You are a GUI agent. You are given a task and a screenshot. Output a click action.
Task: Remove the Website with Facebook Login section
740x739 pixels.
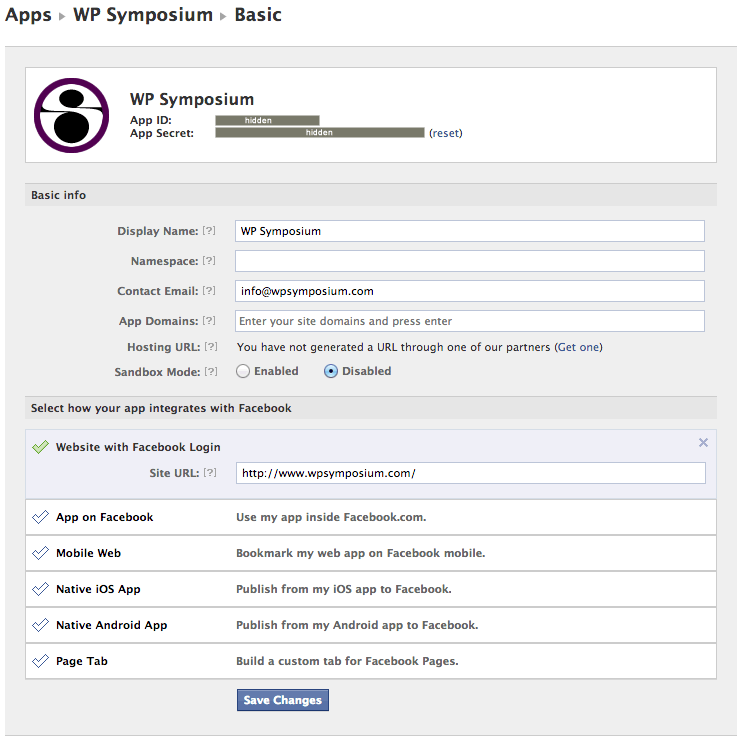tap(703, 443)
